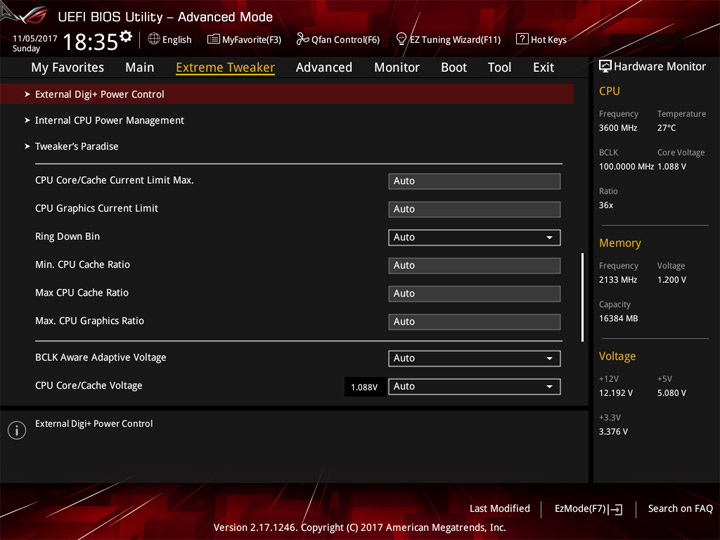720x540 pixels.
Task: Open the Boot tab
Action: [x=454, y=68]
